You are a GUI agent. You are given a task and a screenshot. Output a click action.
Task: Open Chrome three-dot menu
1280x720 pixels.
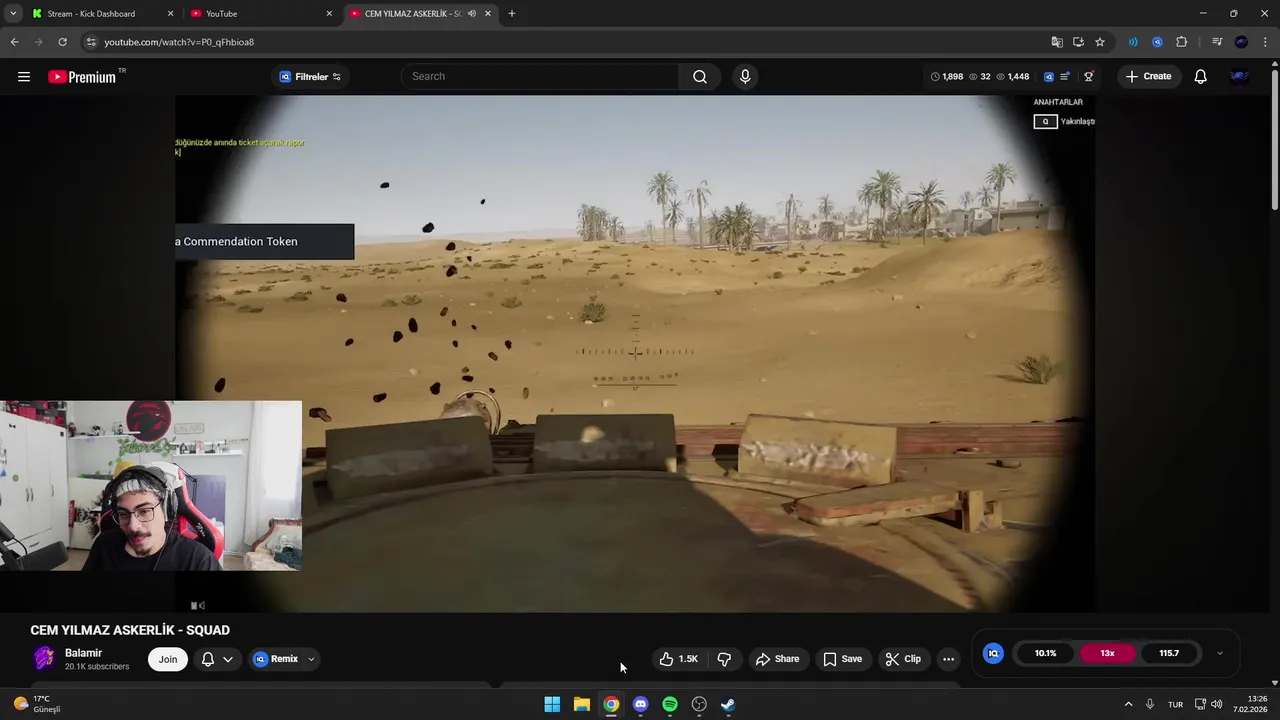tap(1266, 42)
